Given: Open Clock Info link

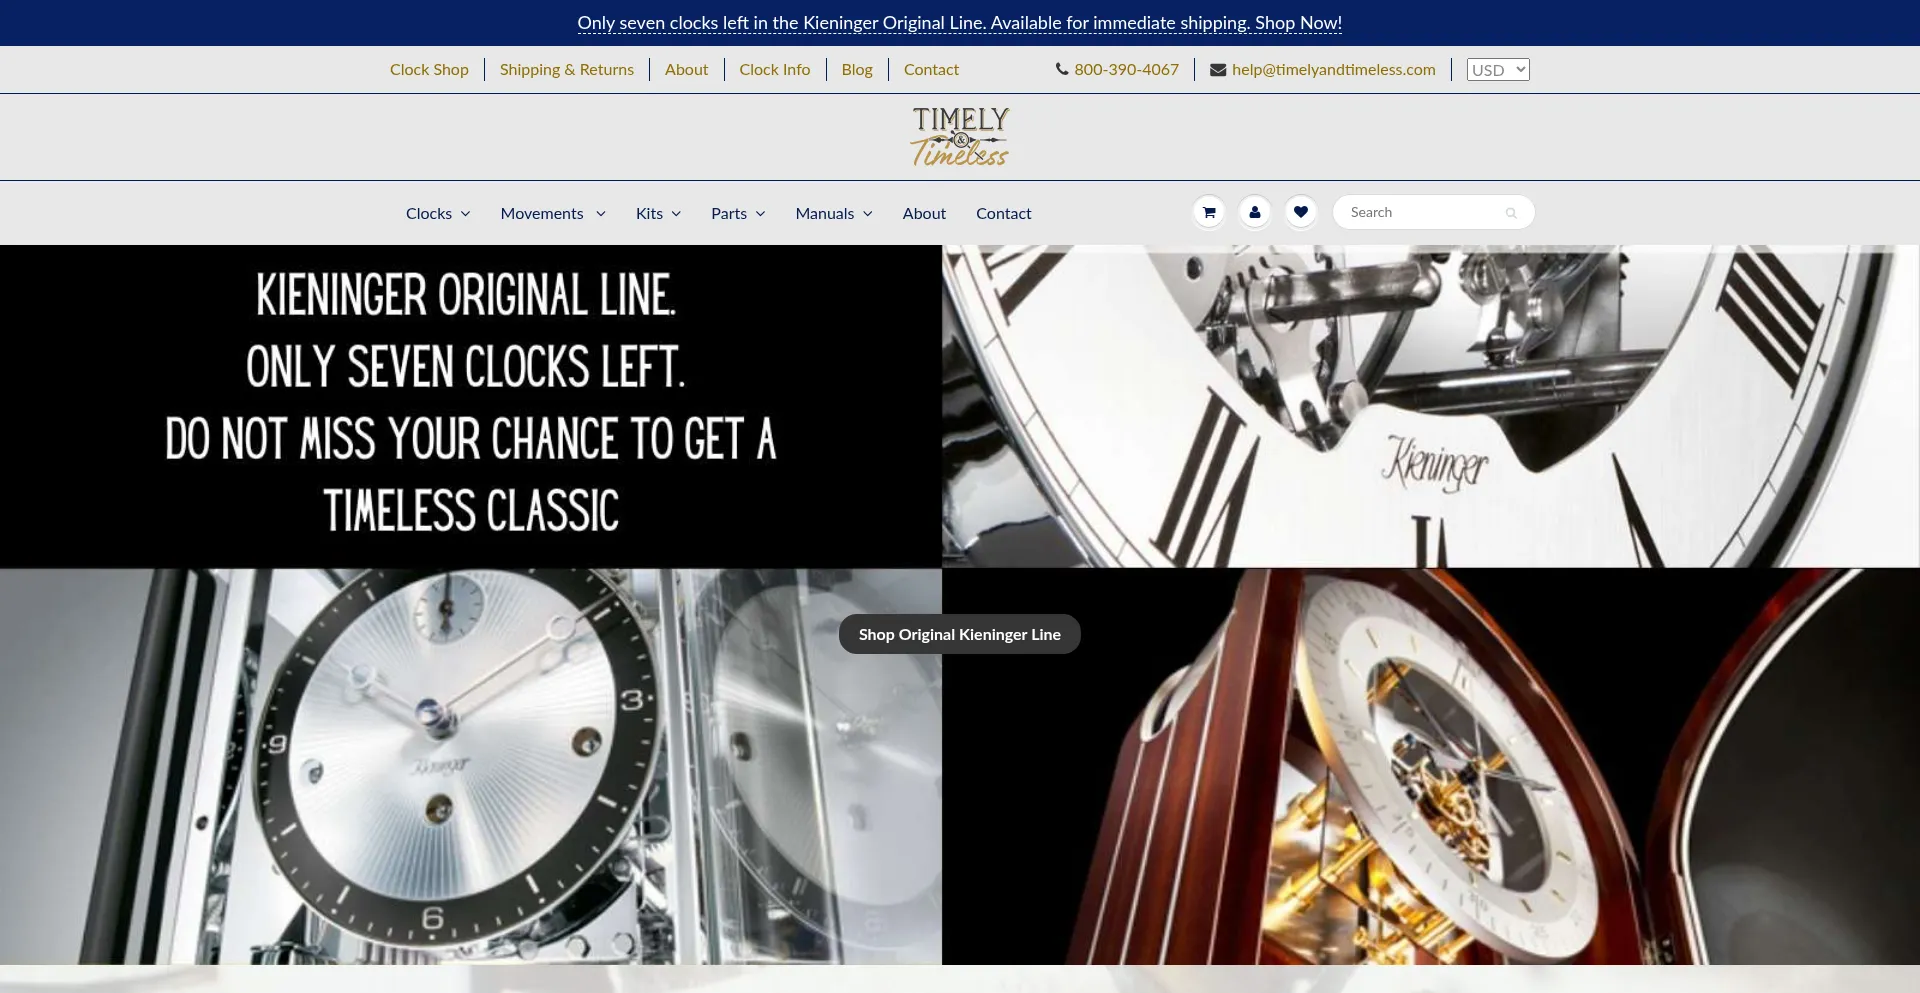Looking at the screenshot, I should click(x=775, y=69).
